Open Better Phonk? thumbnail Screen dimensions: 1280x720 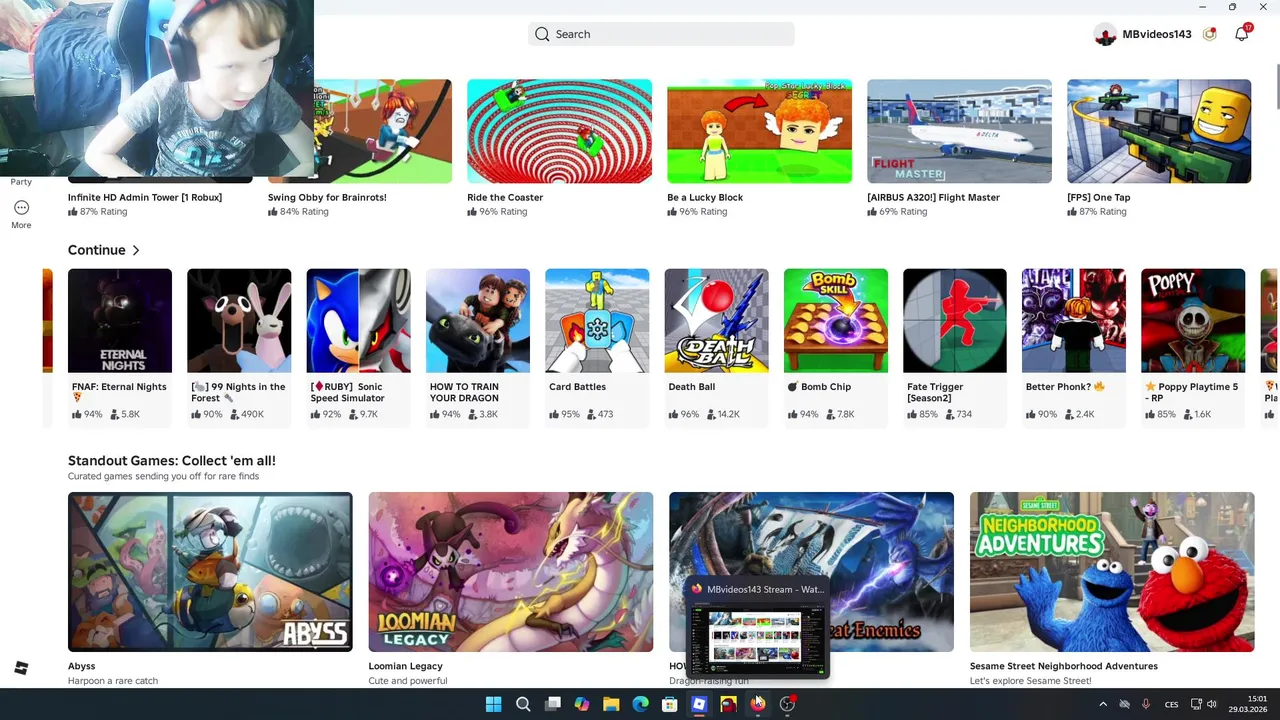tap(1074, 321)
